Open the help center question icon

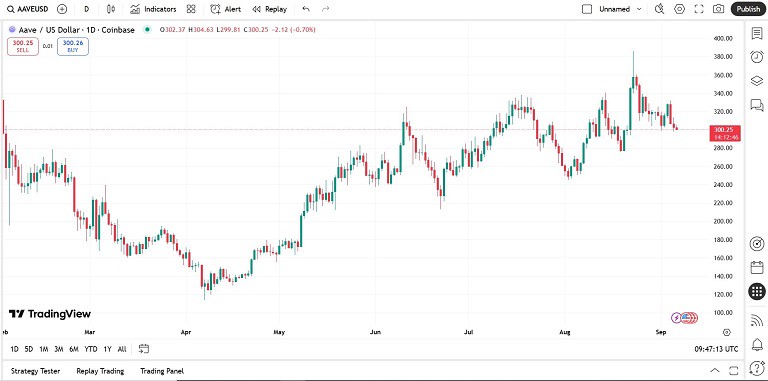[x=757, y=367]
